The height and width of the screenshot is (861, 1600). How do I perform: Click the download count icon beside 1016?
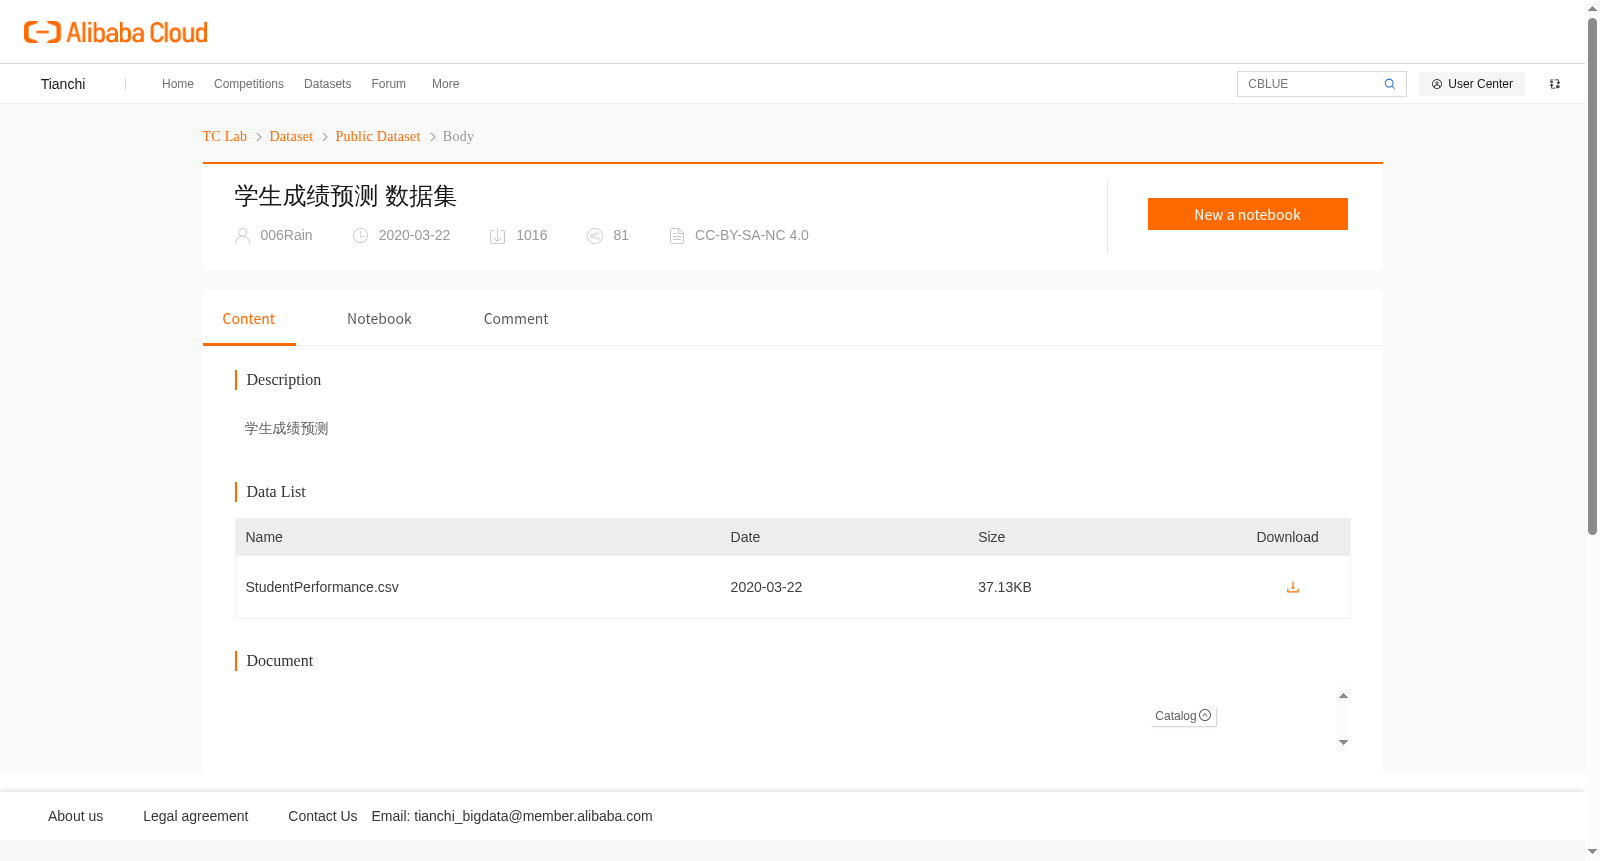click(497, 236)
